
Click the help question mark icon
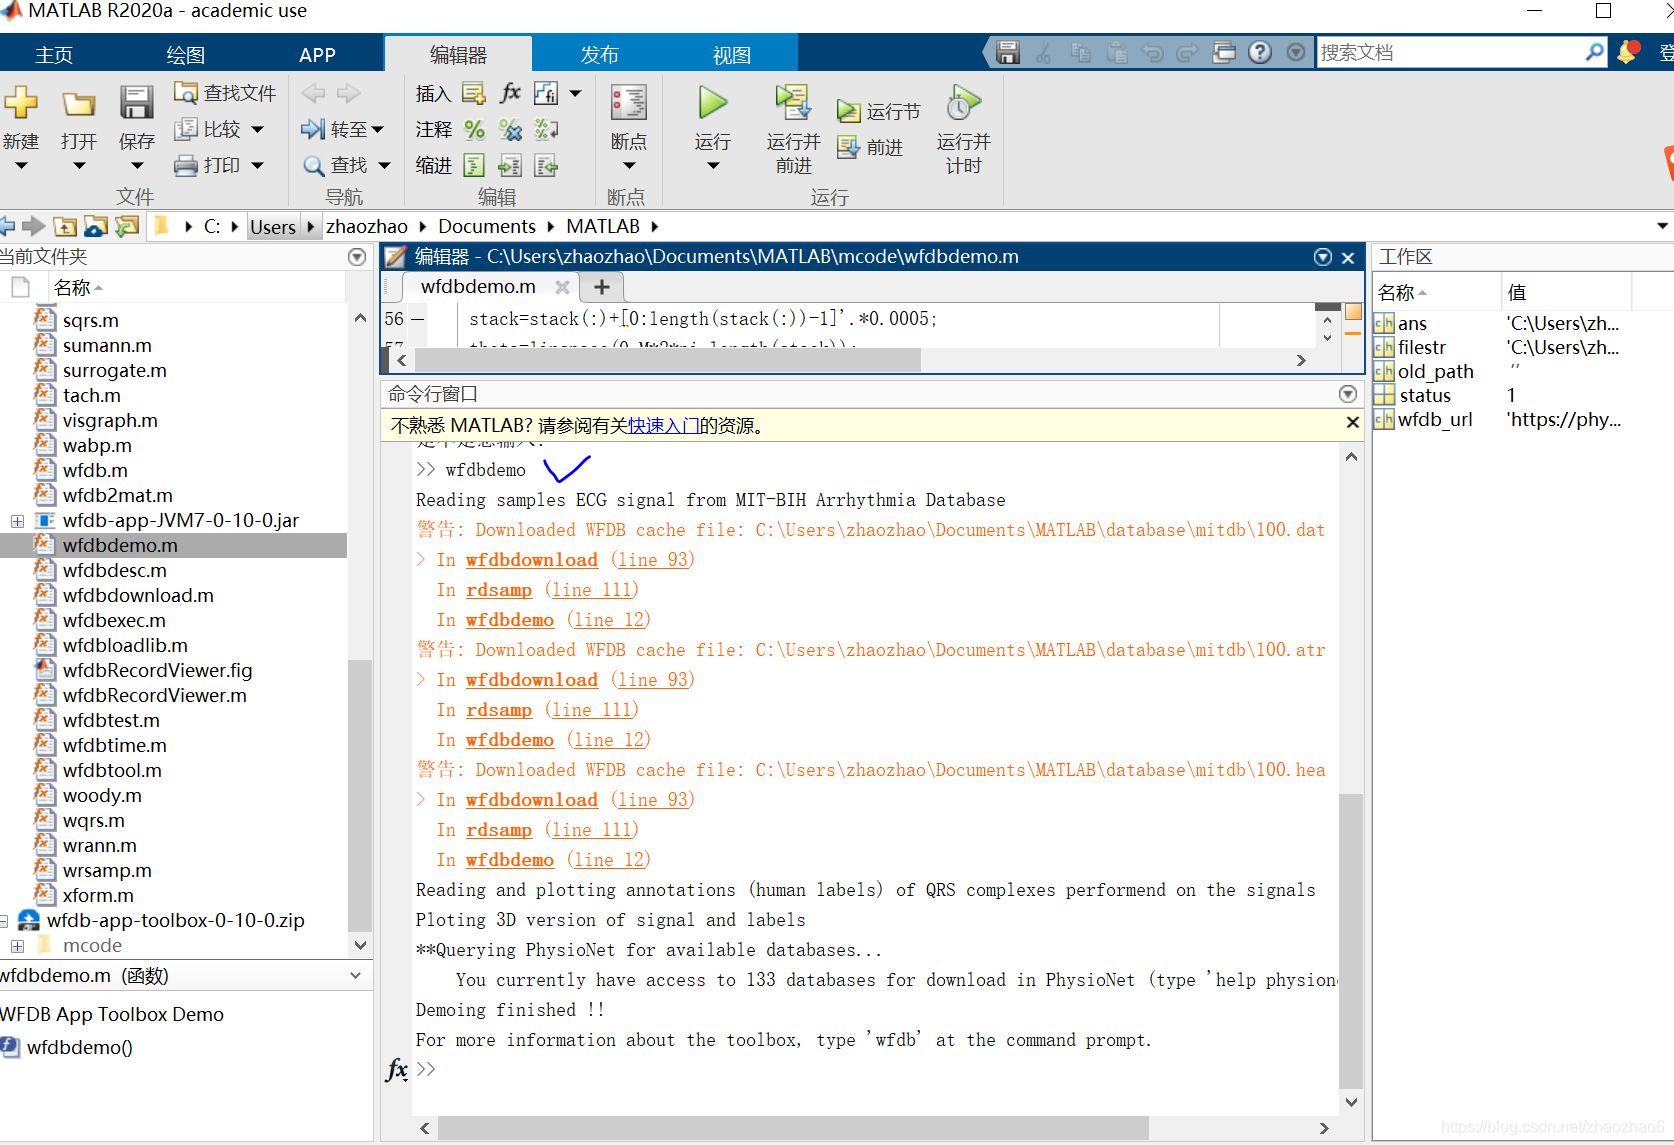coord(1259,52)
